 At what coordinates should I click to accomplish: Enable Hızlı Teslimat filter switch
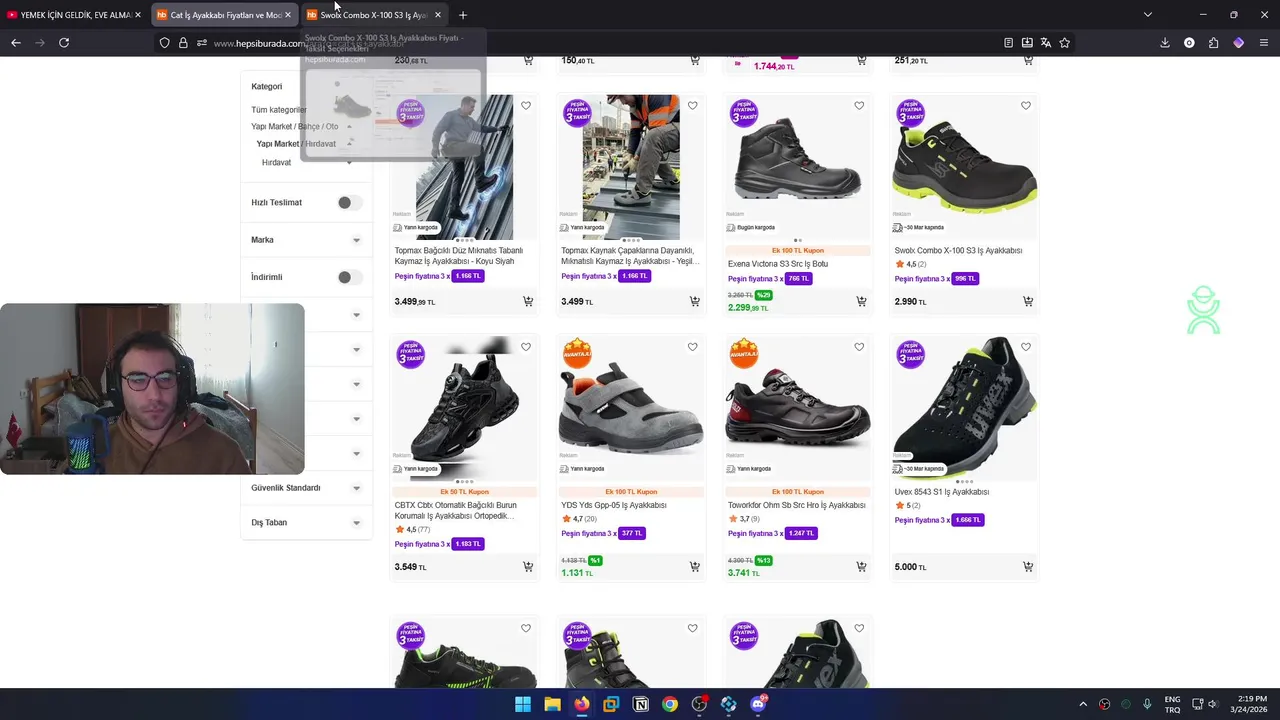348,203
